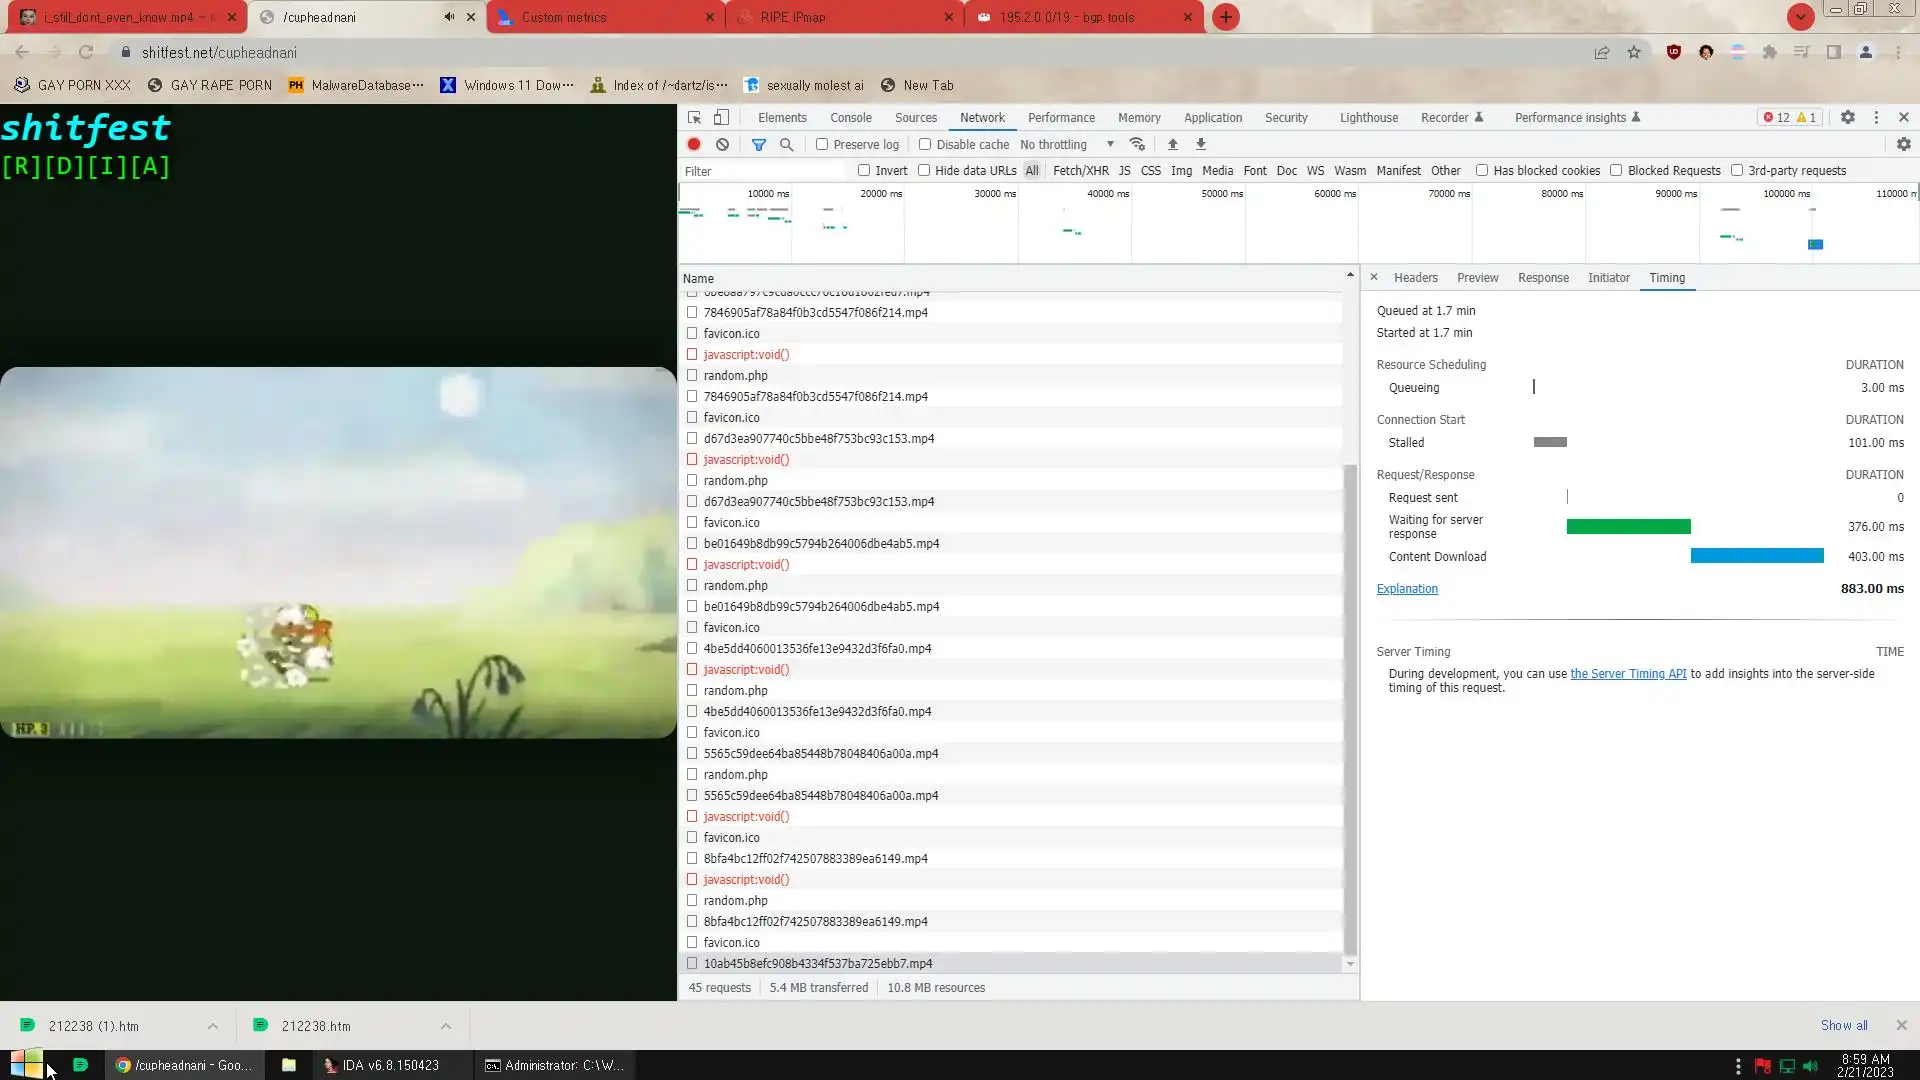1920x1080 pixels.
Task: Click the inspect element selector icon
Action: pyautogui.click(x=694, y=117)
